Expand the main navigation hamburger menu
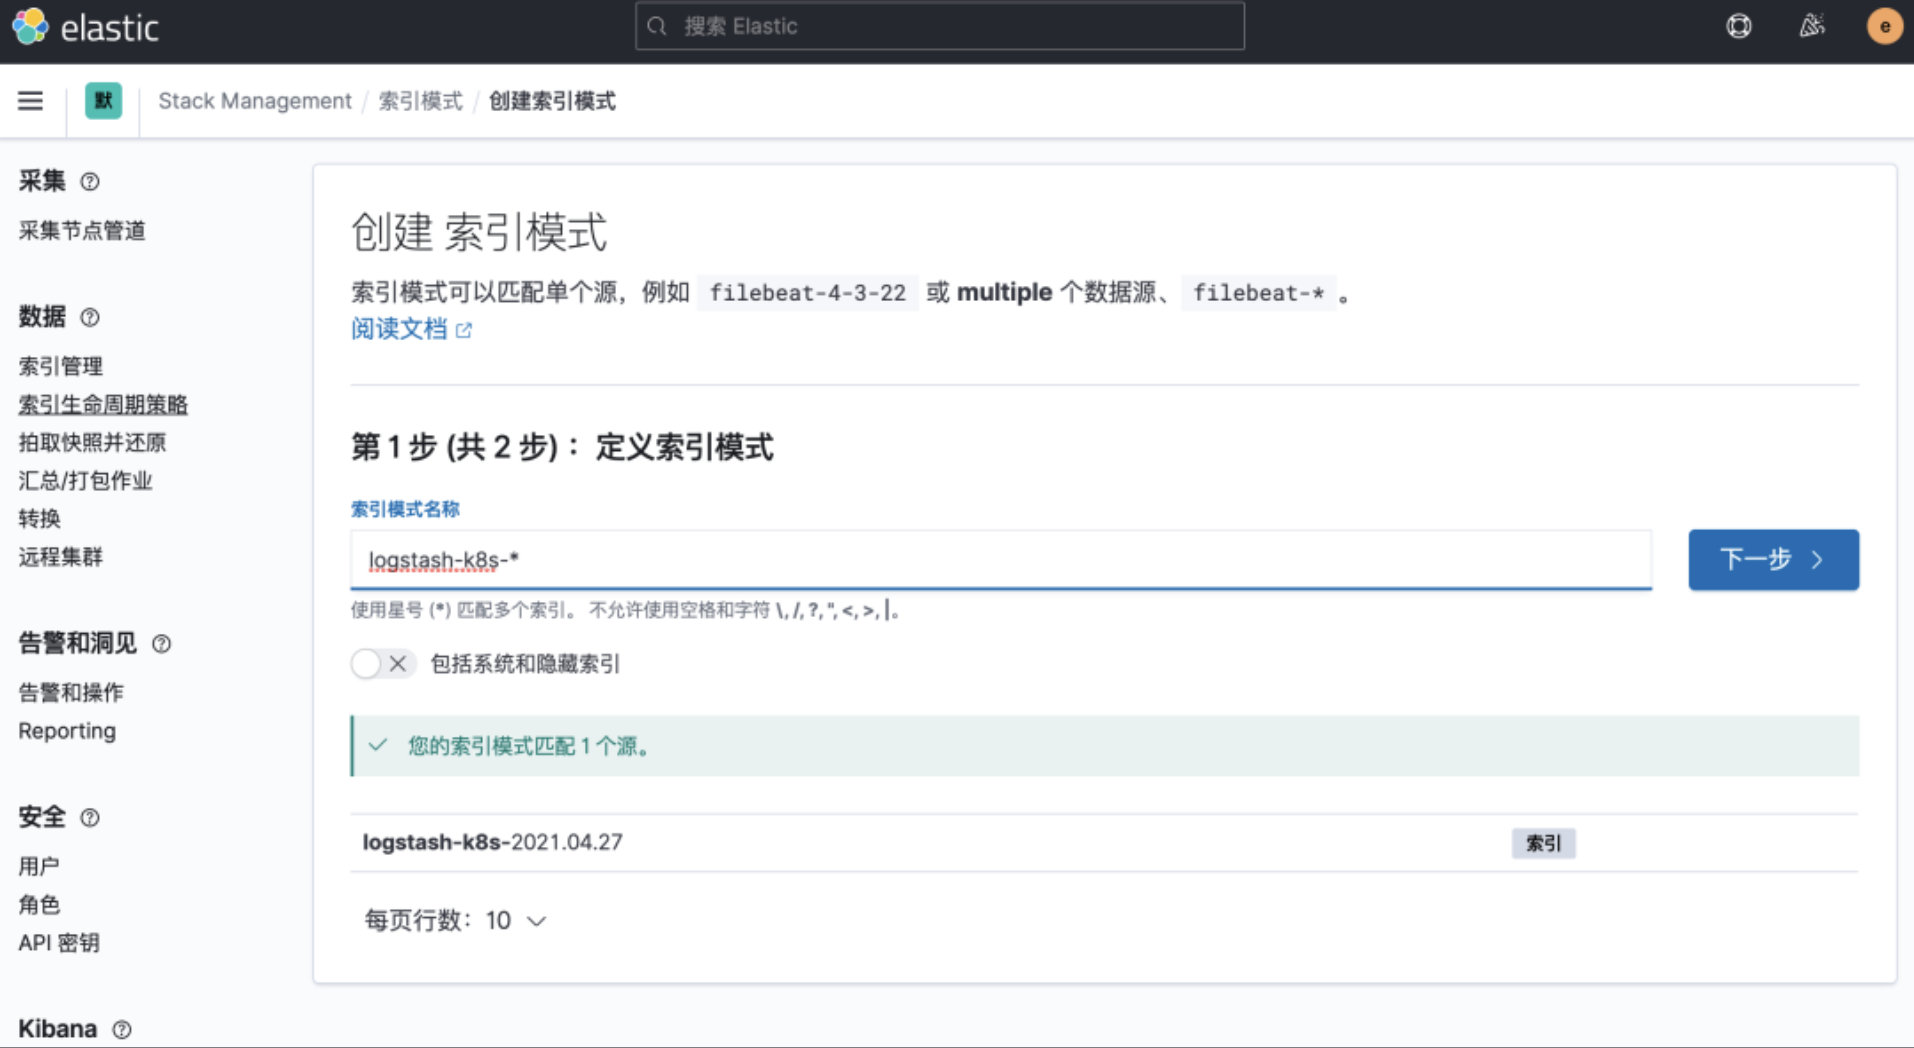The height and width of the screenshot is (1048, 1914). coord(30,100)
